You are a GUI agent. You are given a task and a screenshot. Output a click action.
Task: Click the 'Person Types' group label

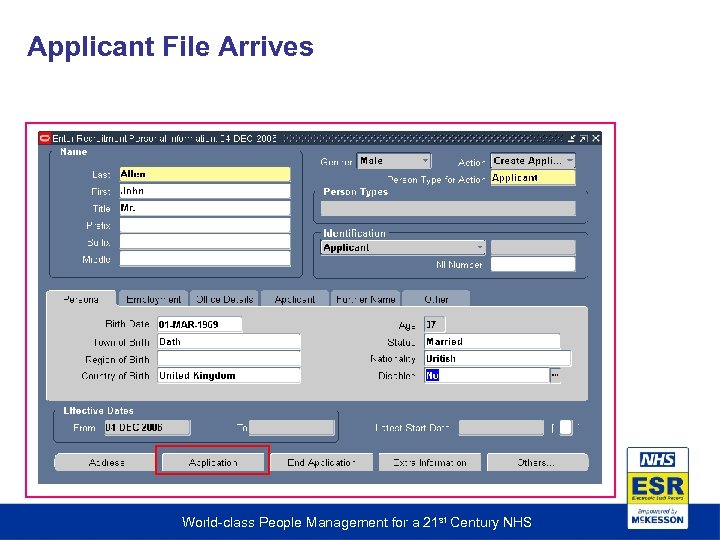[x=355, y=192]
